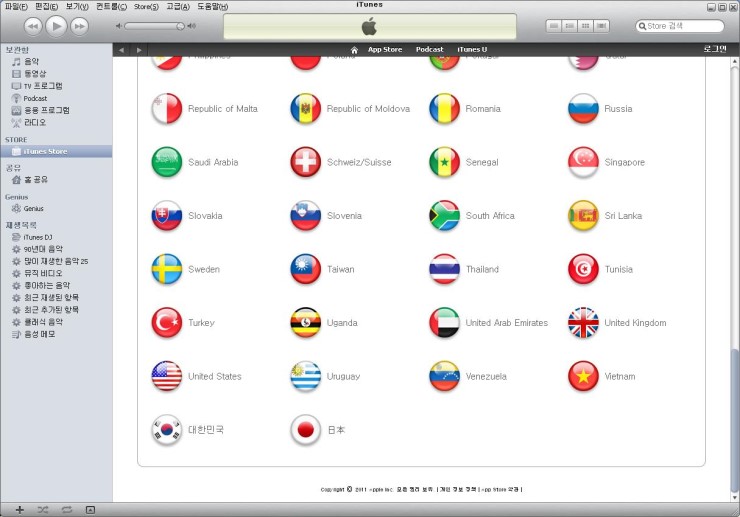Click the vertical scrollbar thumb
The height and width of the screenshot is (517, 740).
pos(734,420)
